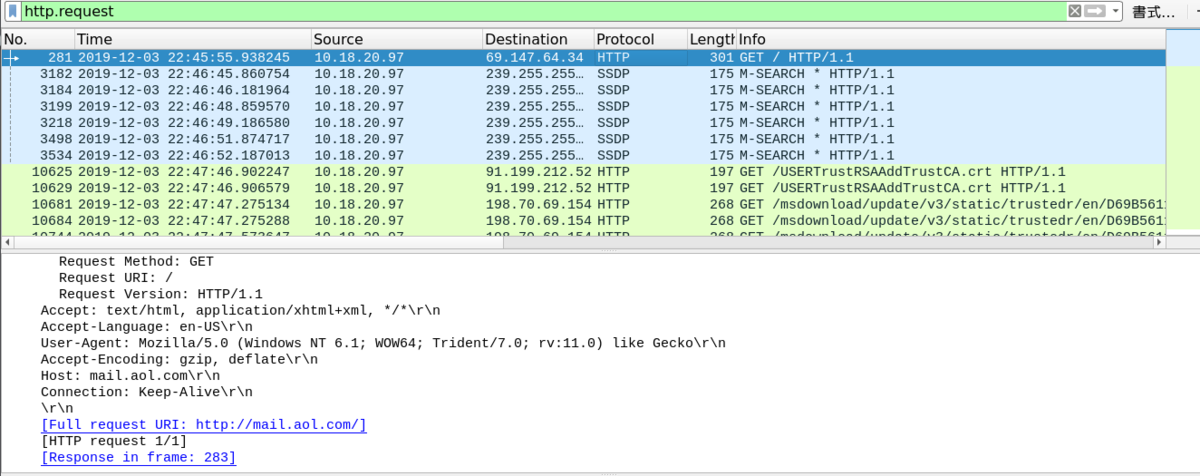Select the Accept: text/html header line

click(x=240, y=310)
